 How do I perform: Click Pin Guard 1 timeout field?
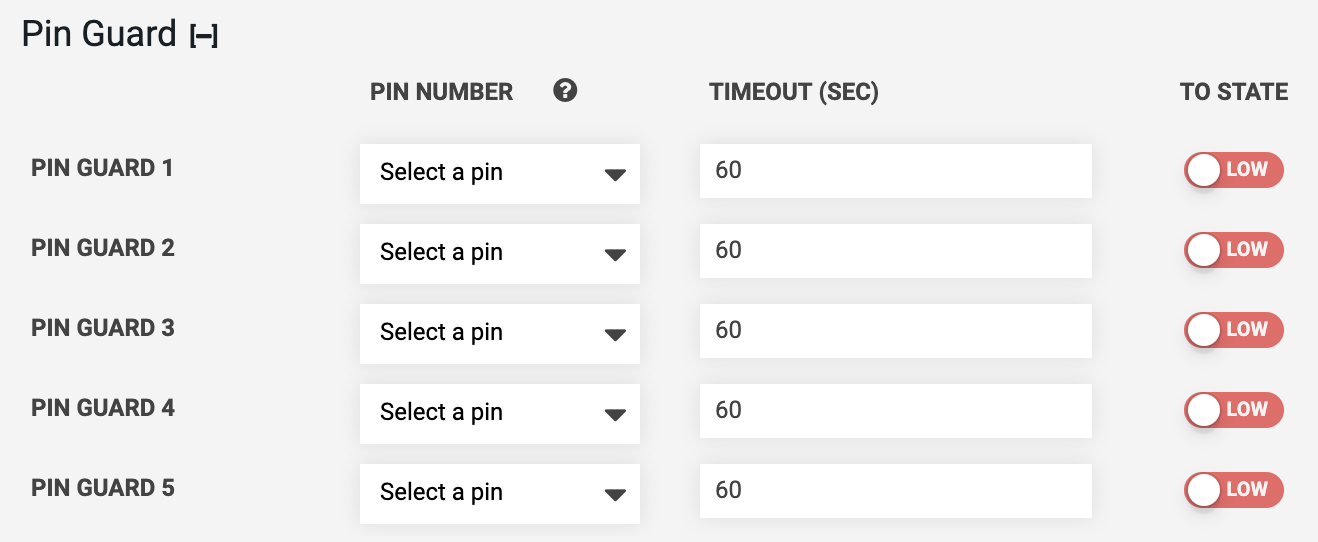coord(896,171)
